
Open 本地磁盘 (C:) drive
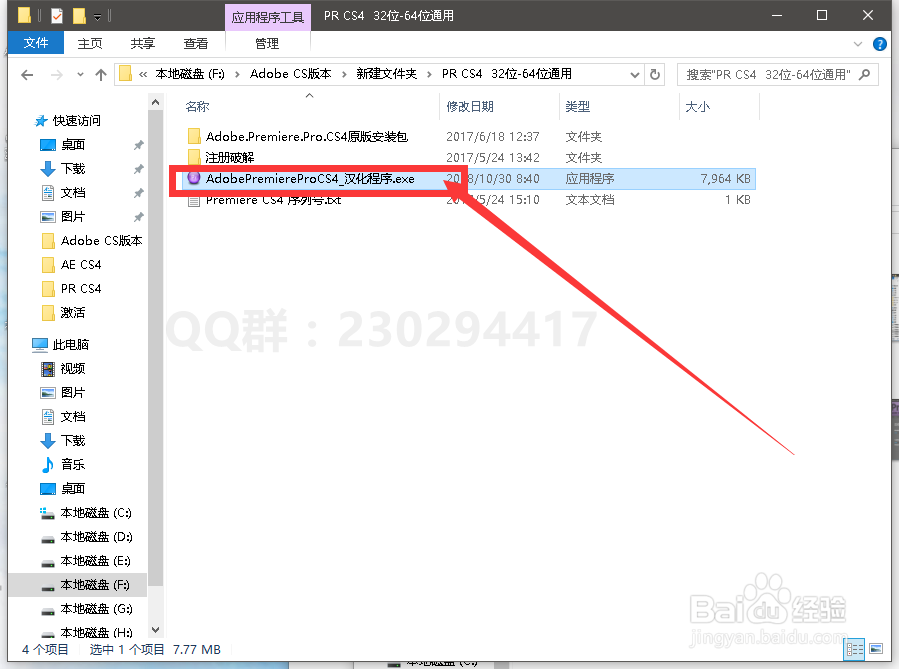(96, 513)
